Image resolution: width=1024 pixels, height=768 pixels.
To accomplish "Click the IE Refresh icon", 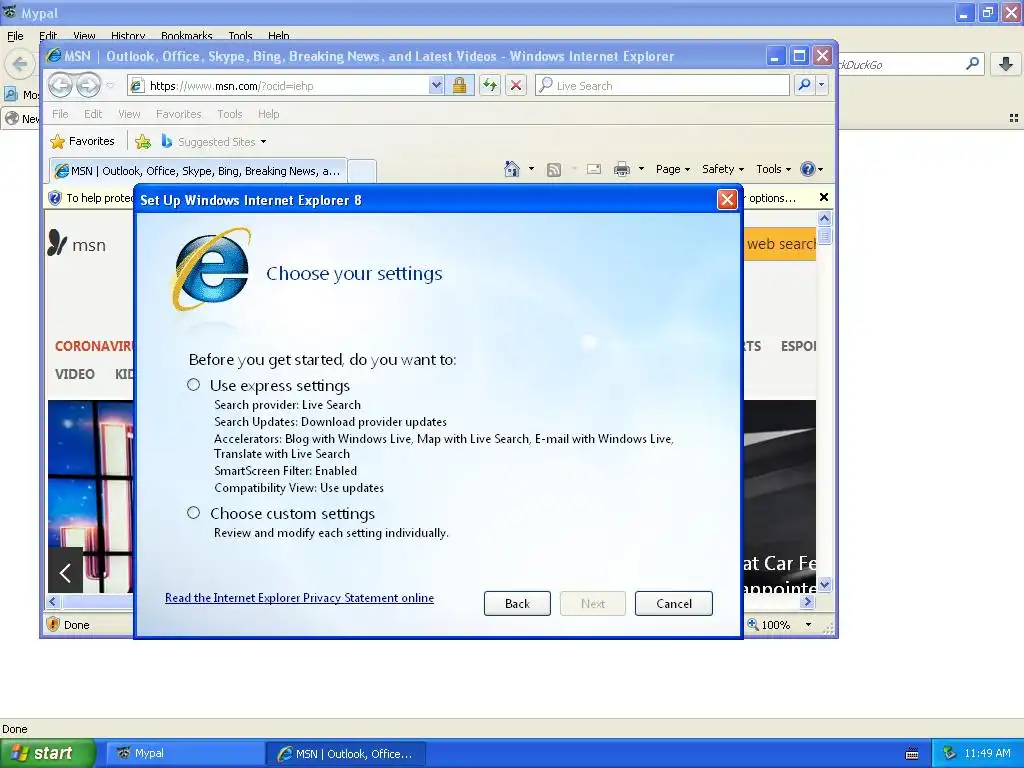I will (490, 86).
